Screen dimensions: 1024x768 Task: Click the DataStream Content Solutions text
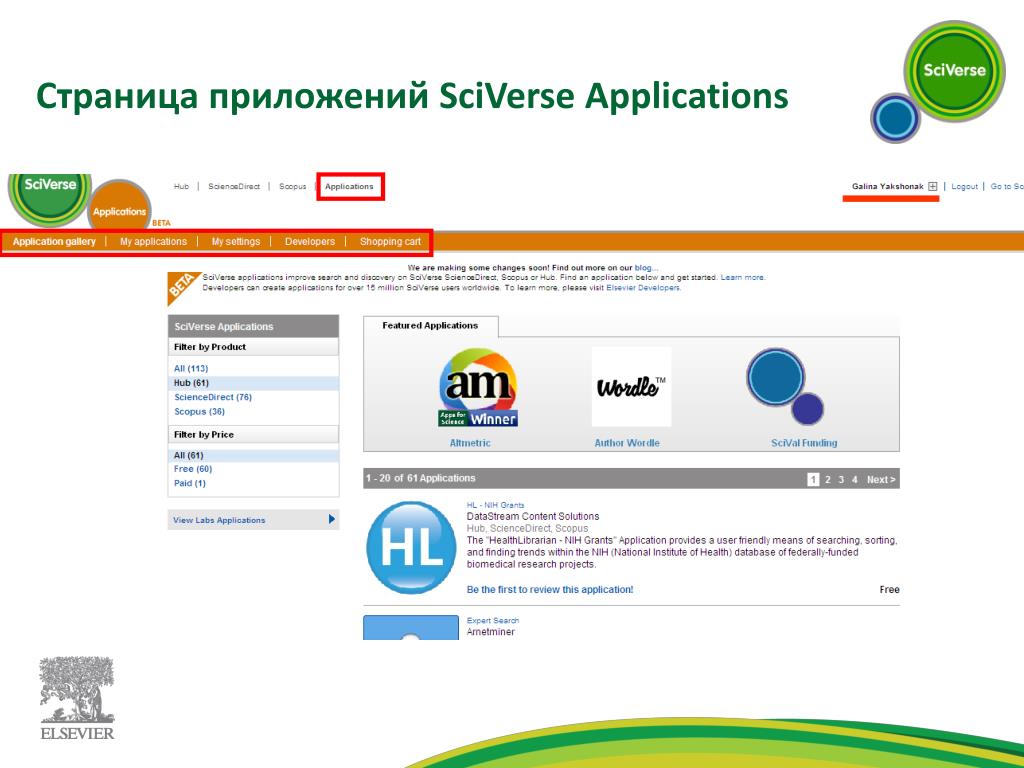533,517
